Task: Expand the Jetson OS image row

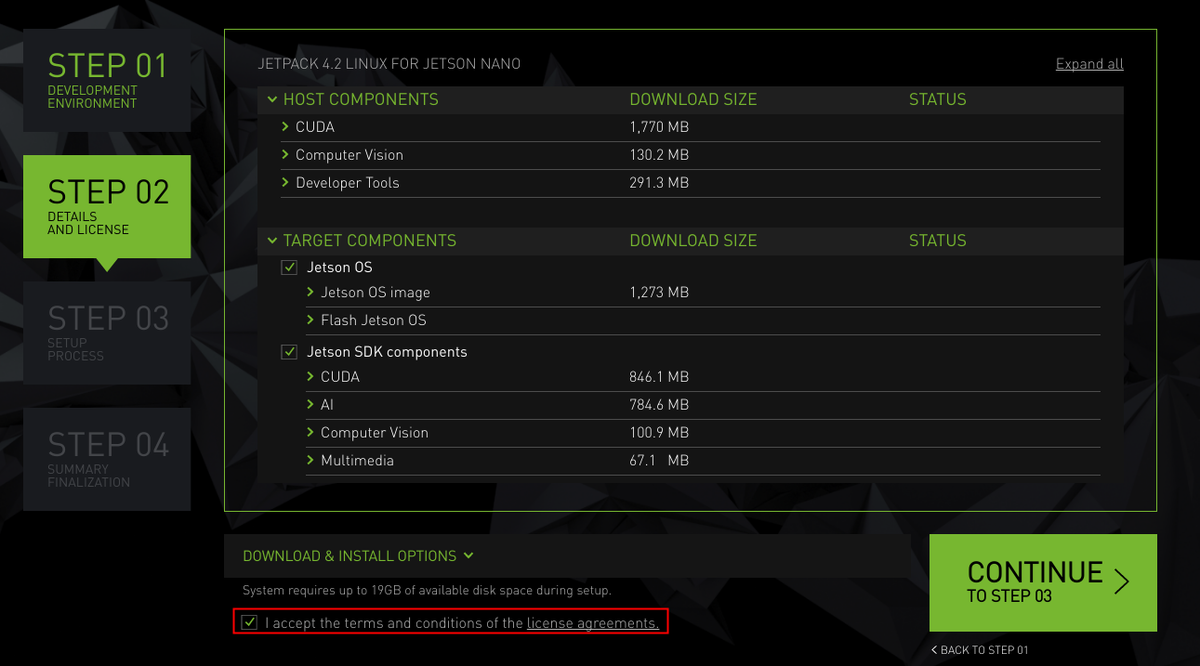Action: tap(311, 293)
